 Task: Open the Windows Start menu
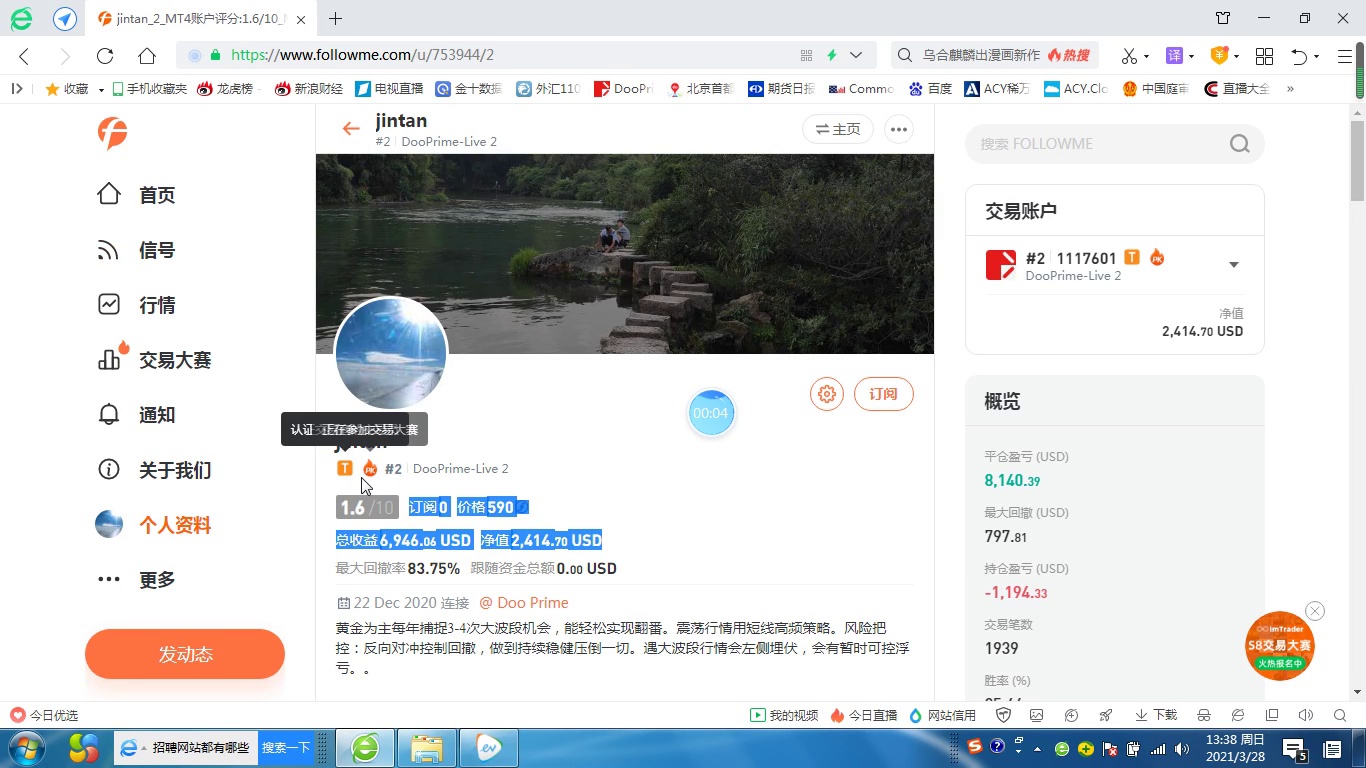point(25,748)
